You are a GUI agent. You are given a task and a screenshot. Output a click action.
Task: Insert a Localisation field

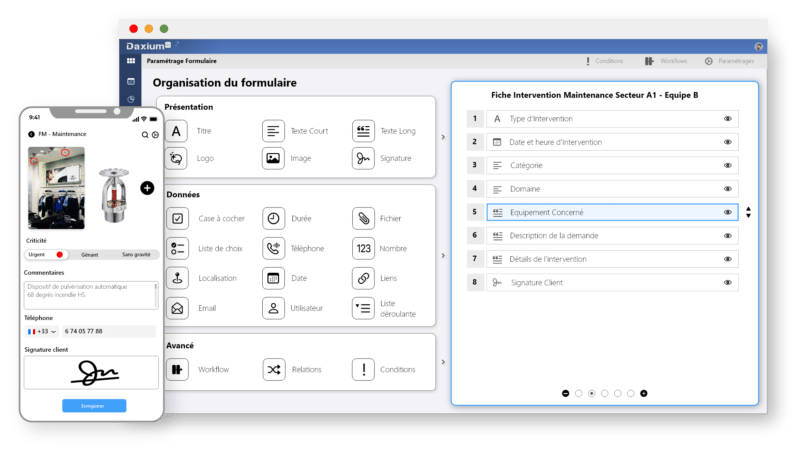coord(178,278)
